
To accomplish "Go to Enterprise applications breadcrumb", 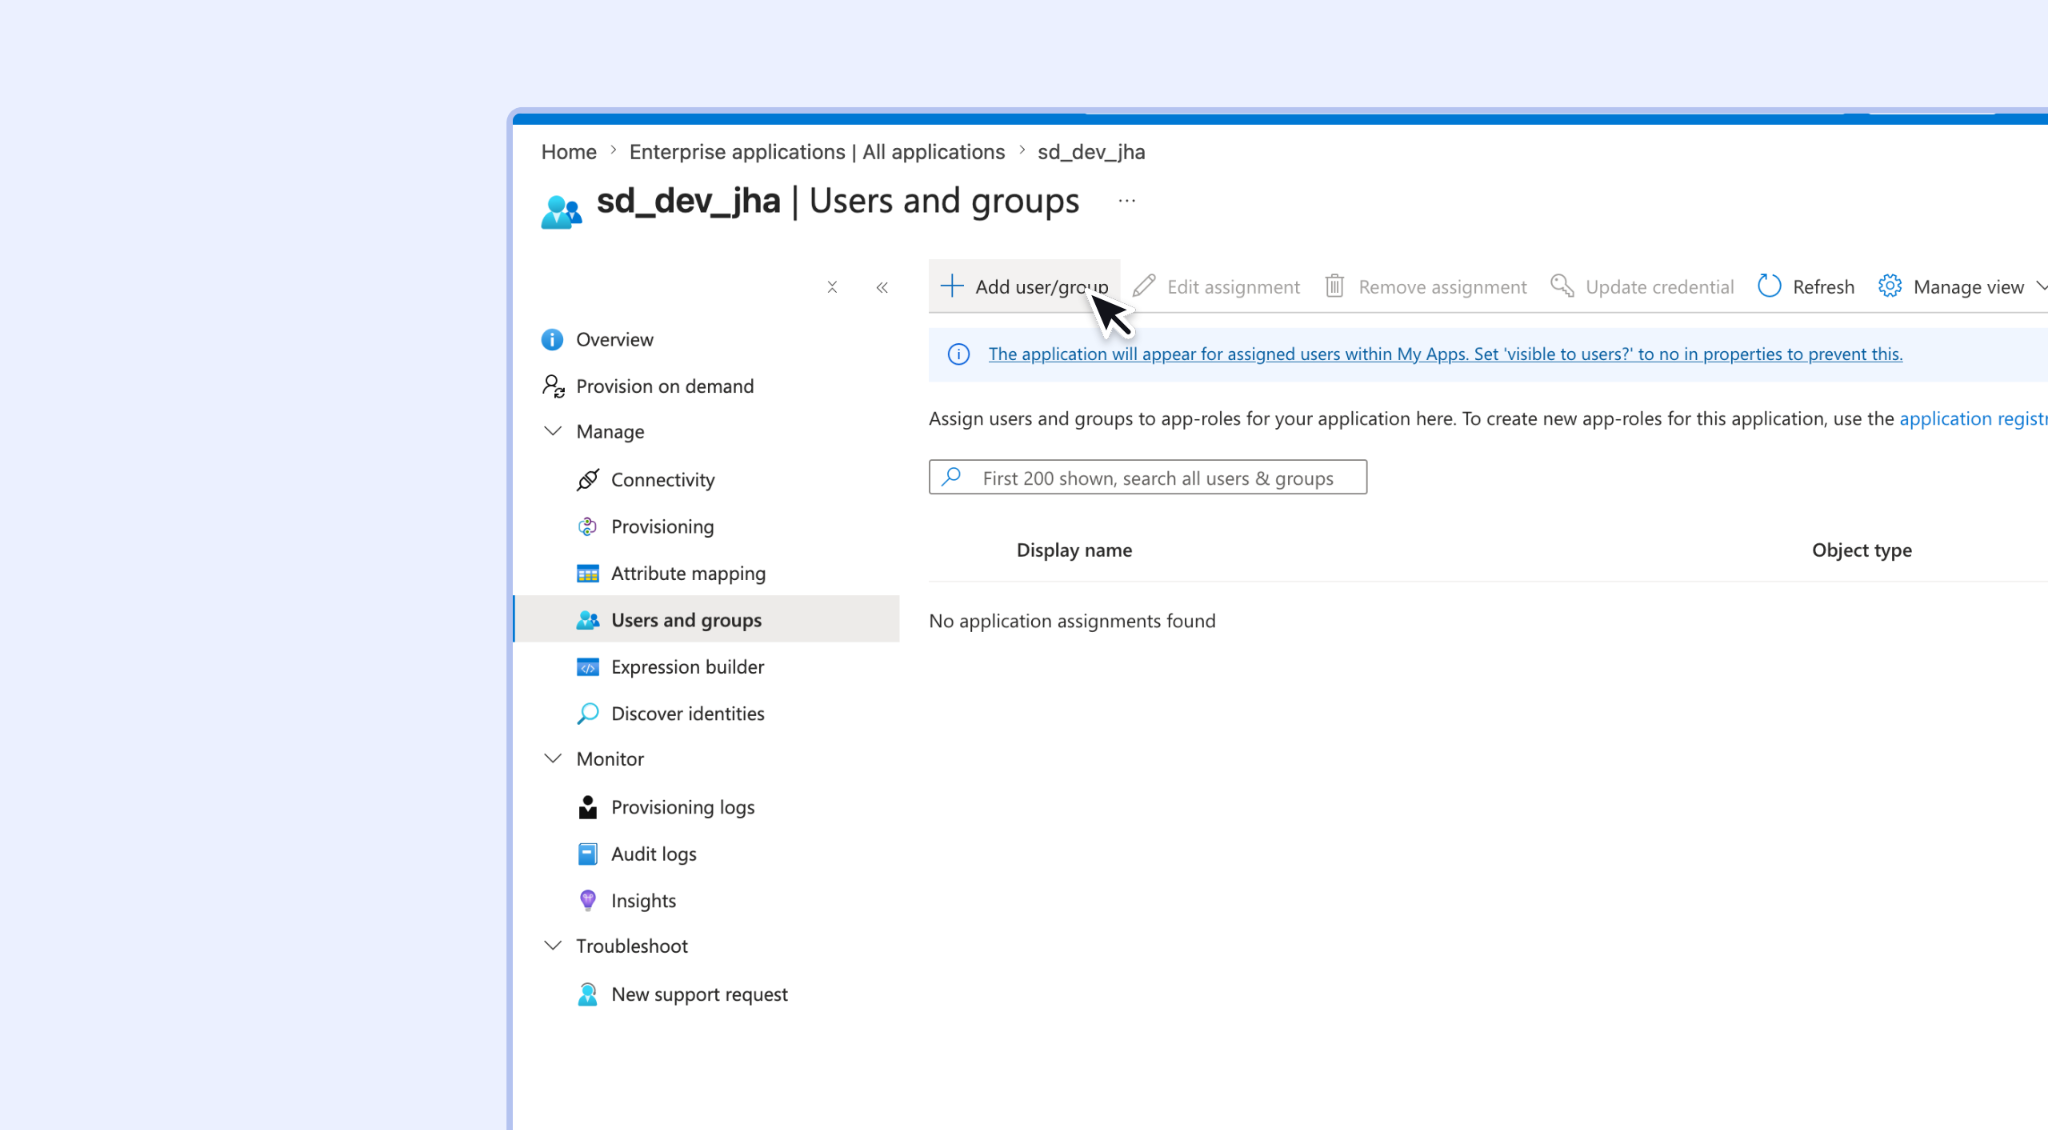I will point(817,152).
